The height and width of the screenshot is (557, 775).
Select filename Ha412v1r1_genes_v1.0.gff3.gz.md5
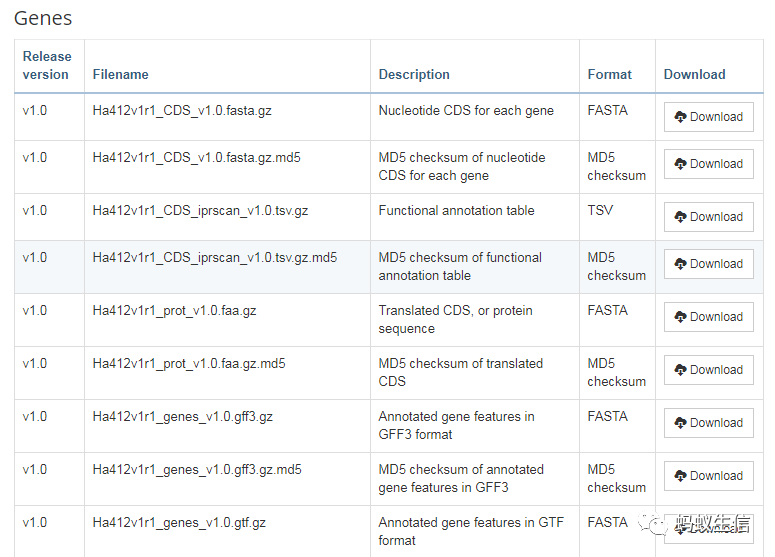coord(197,470)
